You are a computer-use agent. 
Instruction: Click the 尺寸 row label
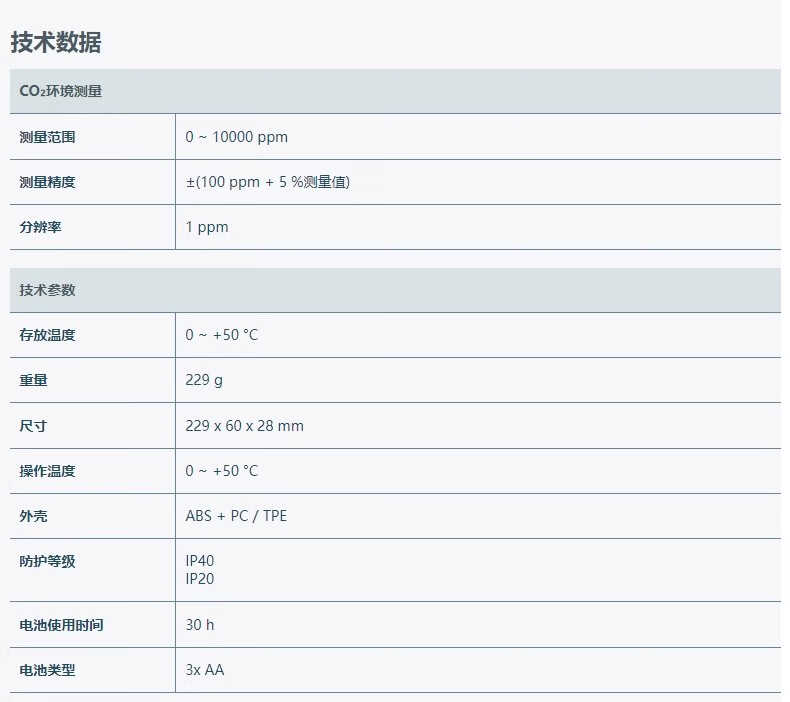click(33, 426)
